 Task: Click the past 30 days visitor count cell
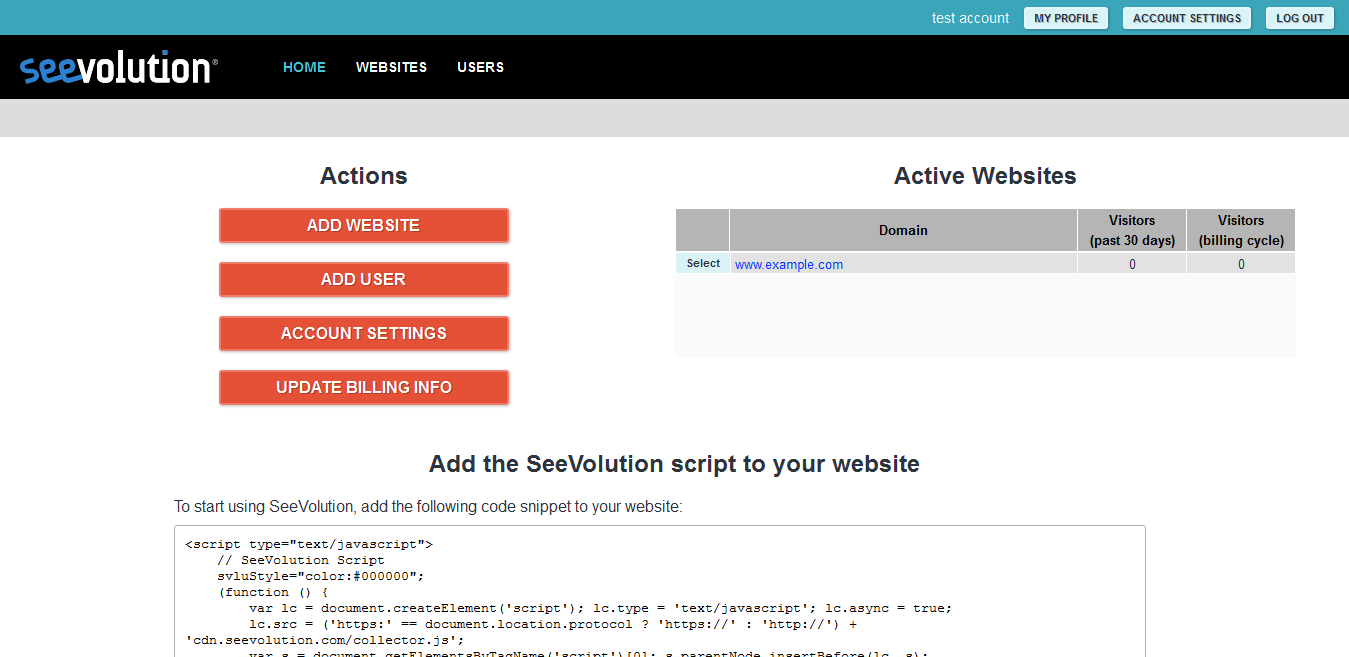pos(1132,264)
